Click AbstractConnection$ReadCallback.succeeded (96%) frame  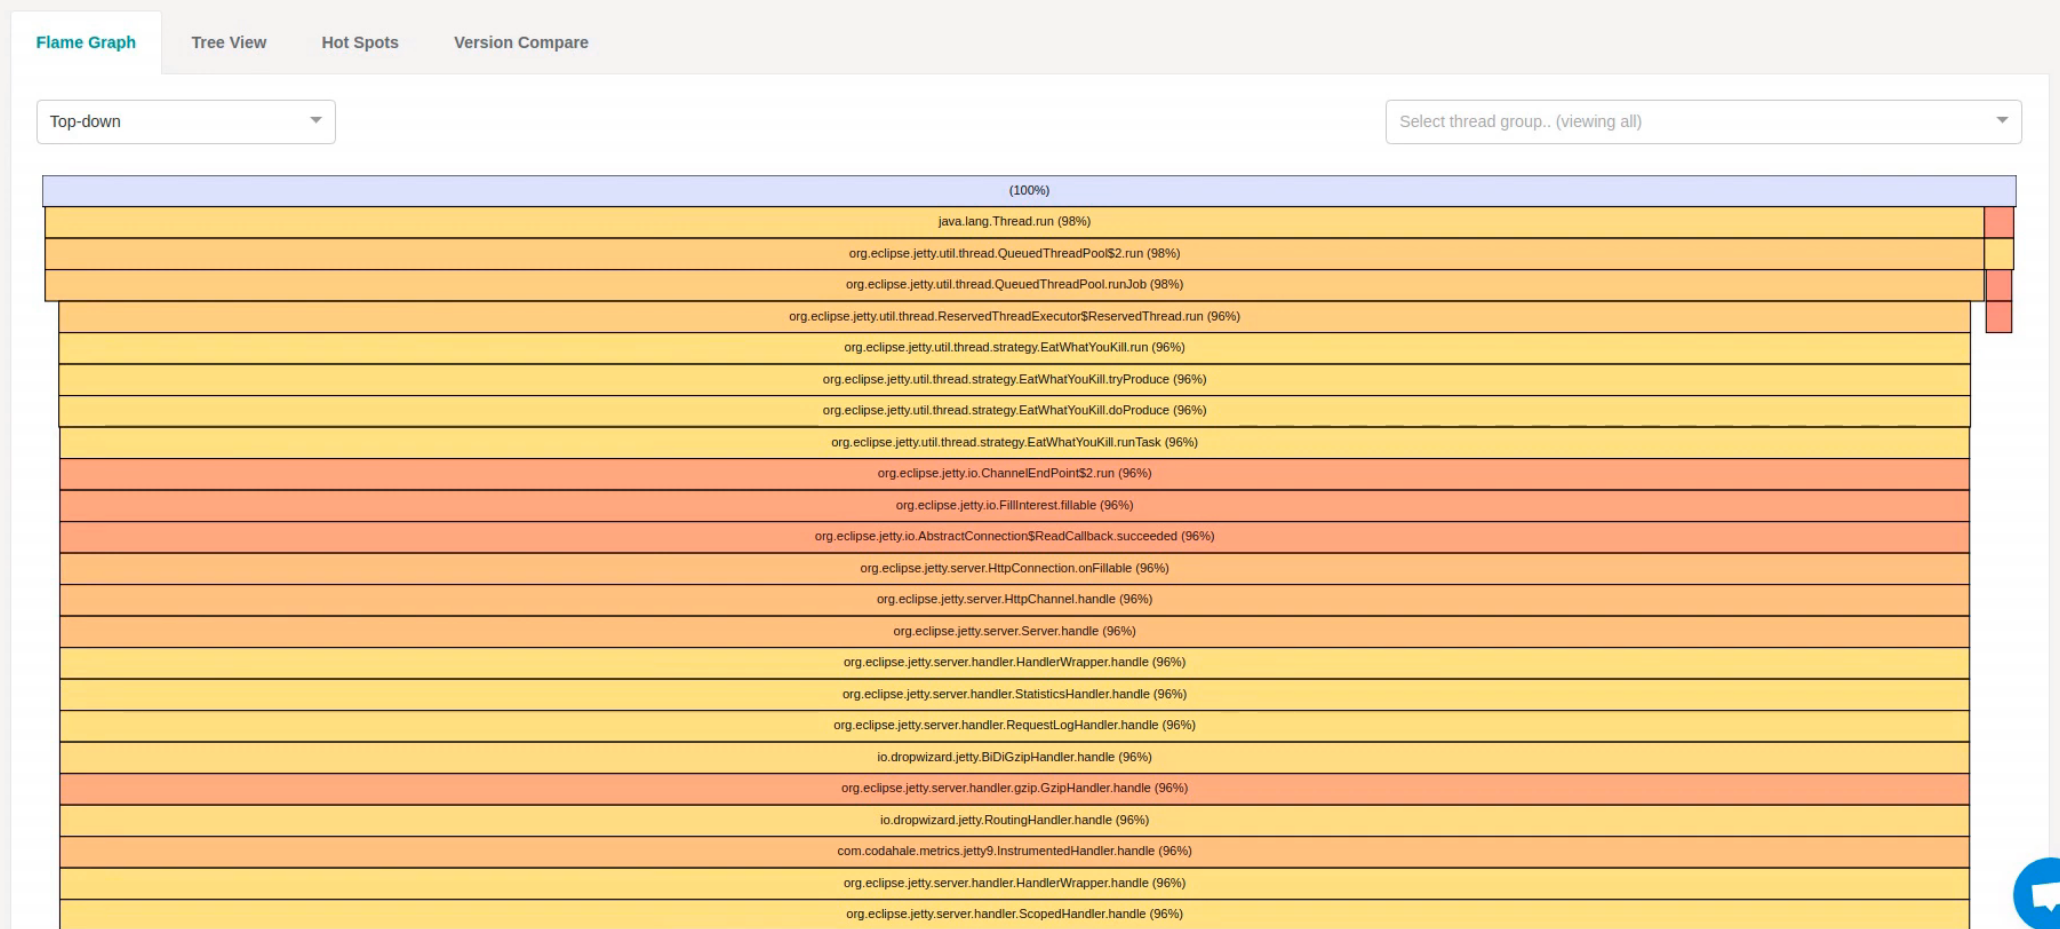(1014, 537)
